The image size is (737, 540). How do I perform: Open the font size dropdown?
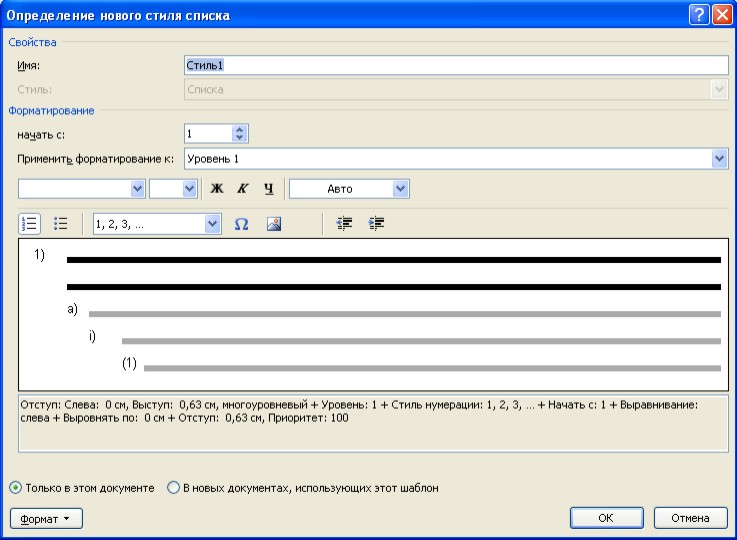coord(189,188)
